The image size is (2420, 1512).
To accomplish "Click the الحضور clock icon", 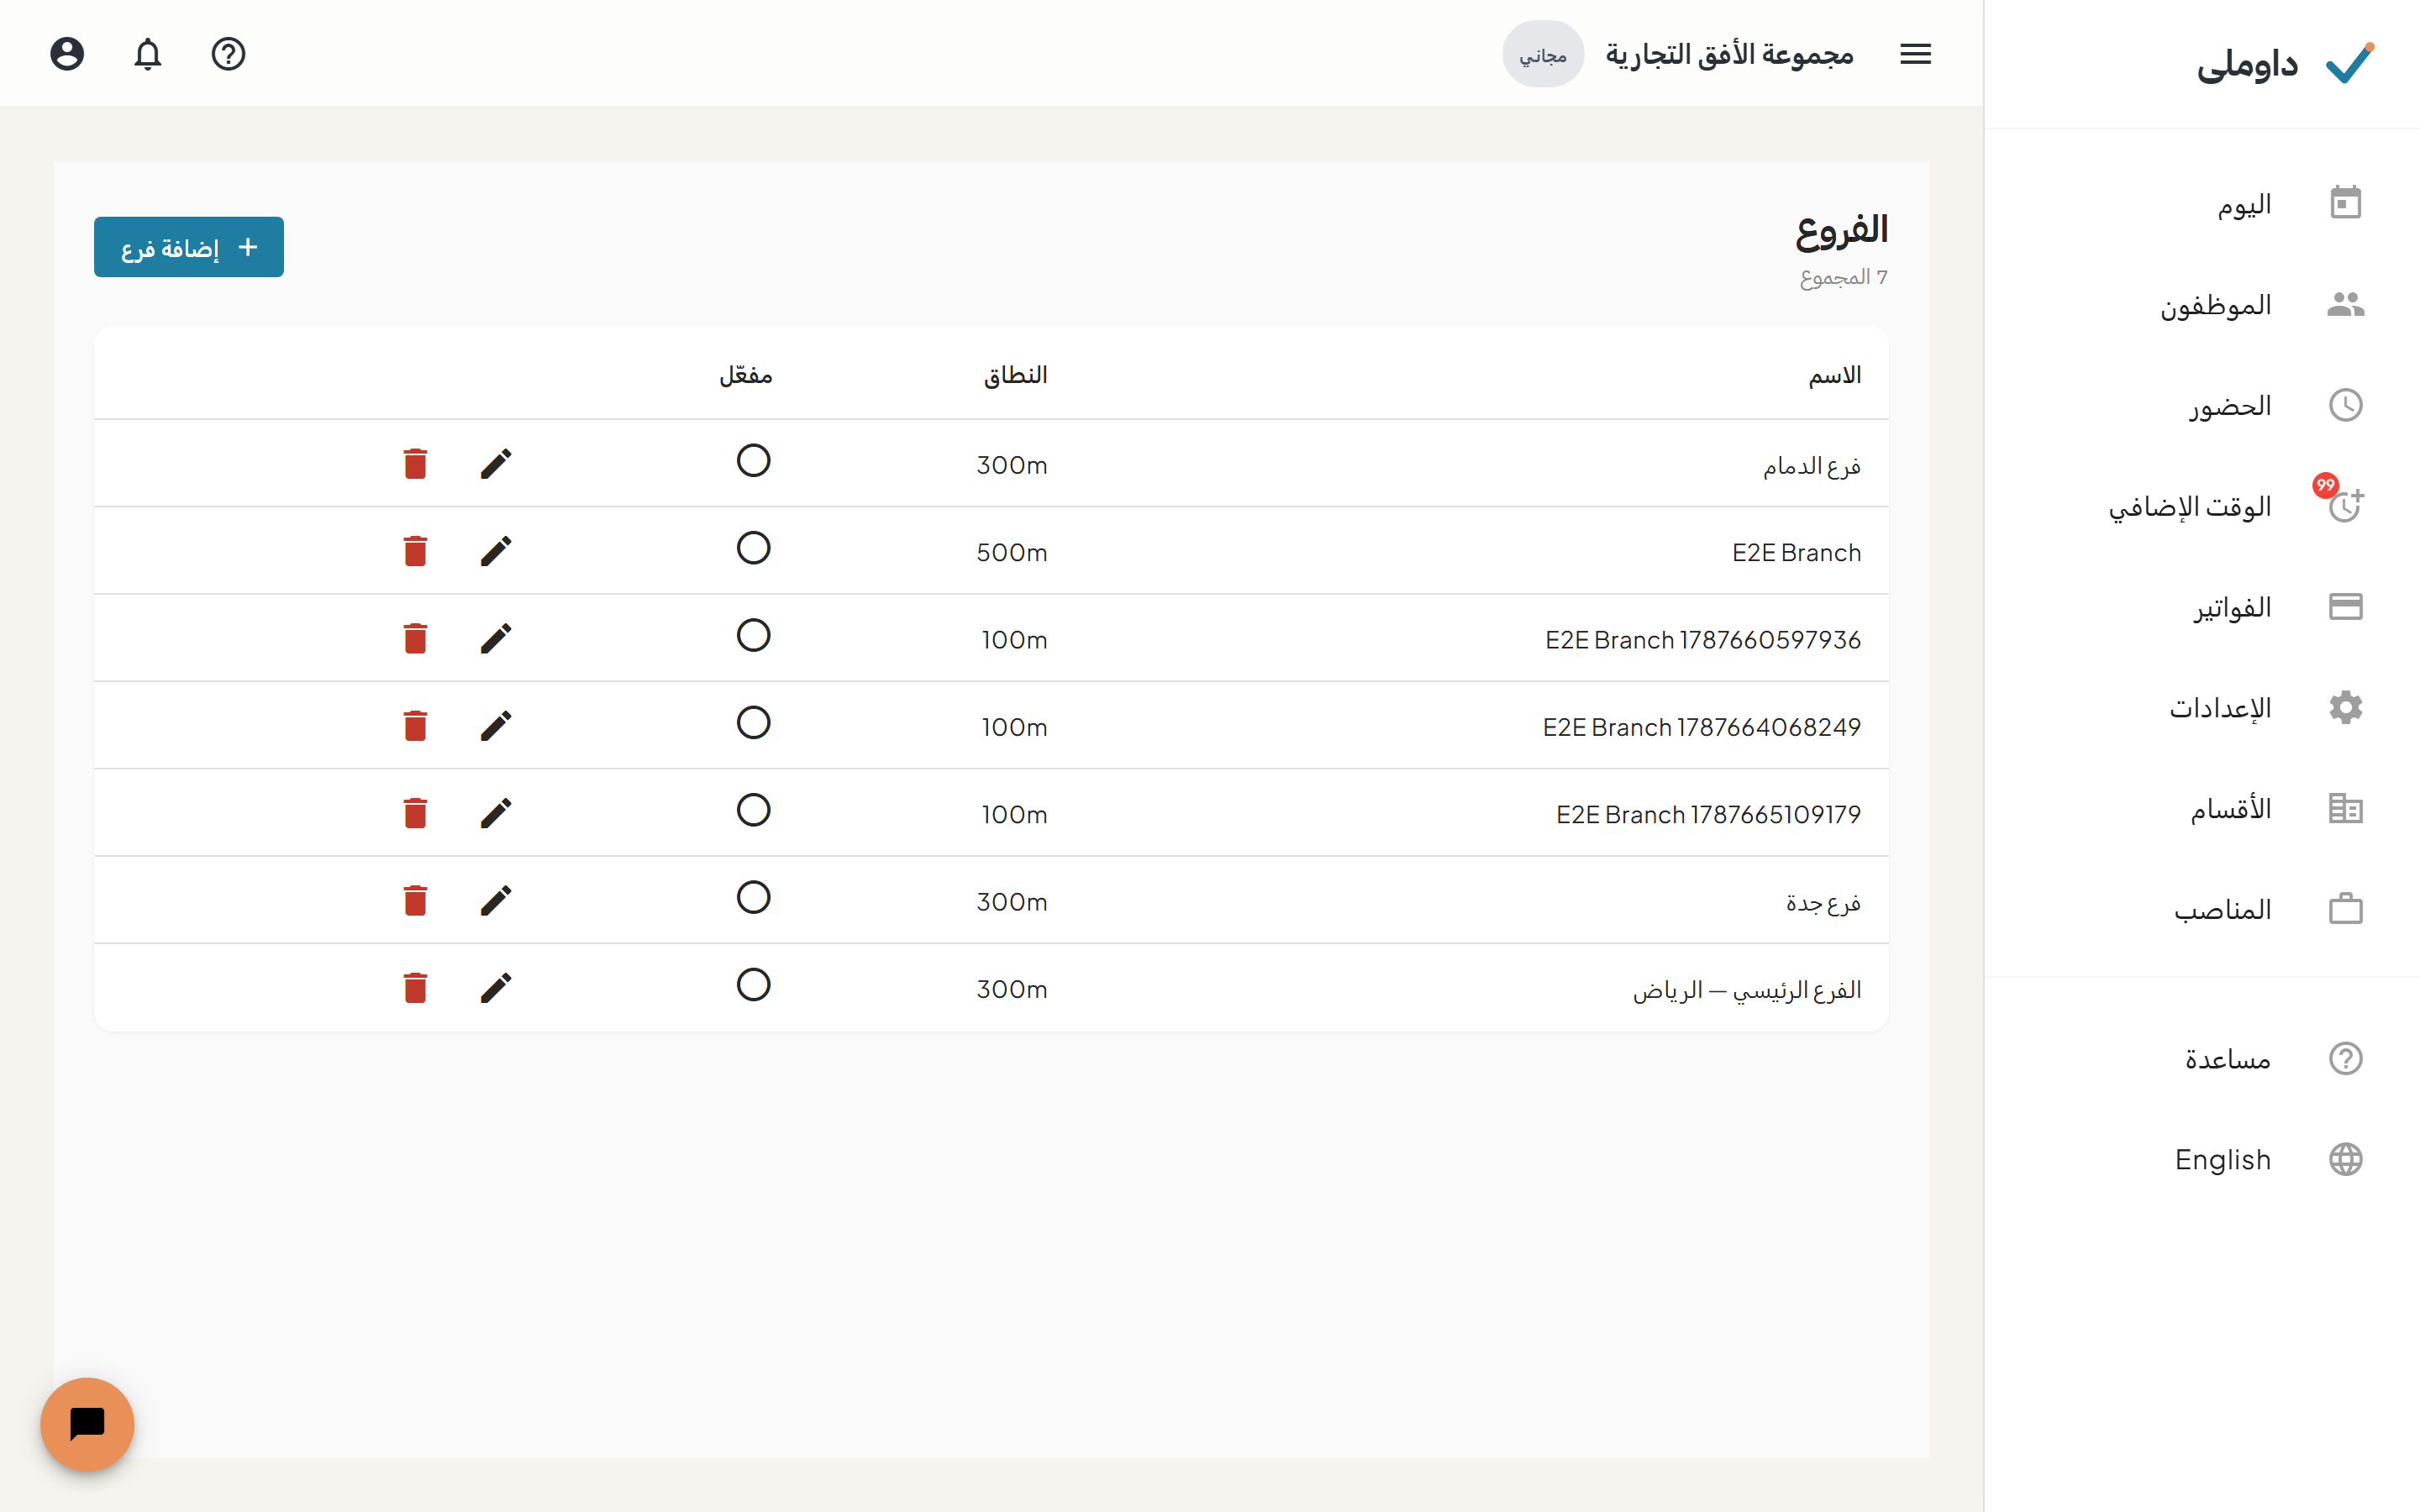I will coord(2345,405).
